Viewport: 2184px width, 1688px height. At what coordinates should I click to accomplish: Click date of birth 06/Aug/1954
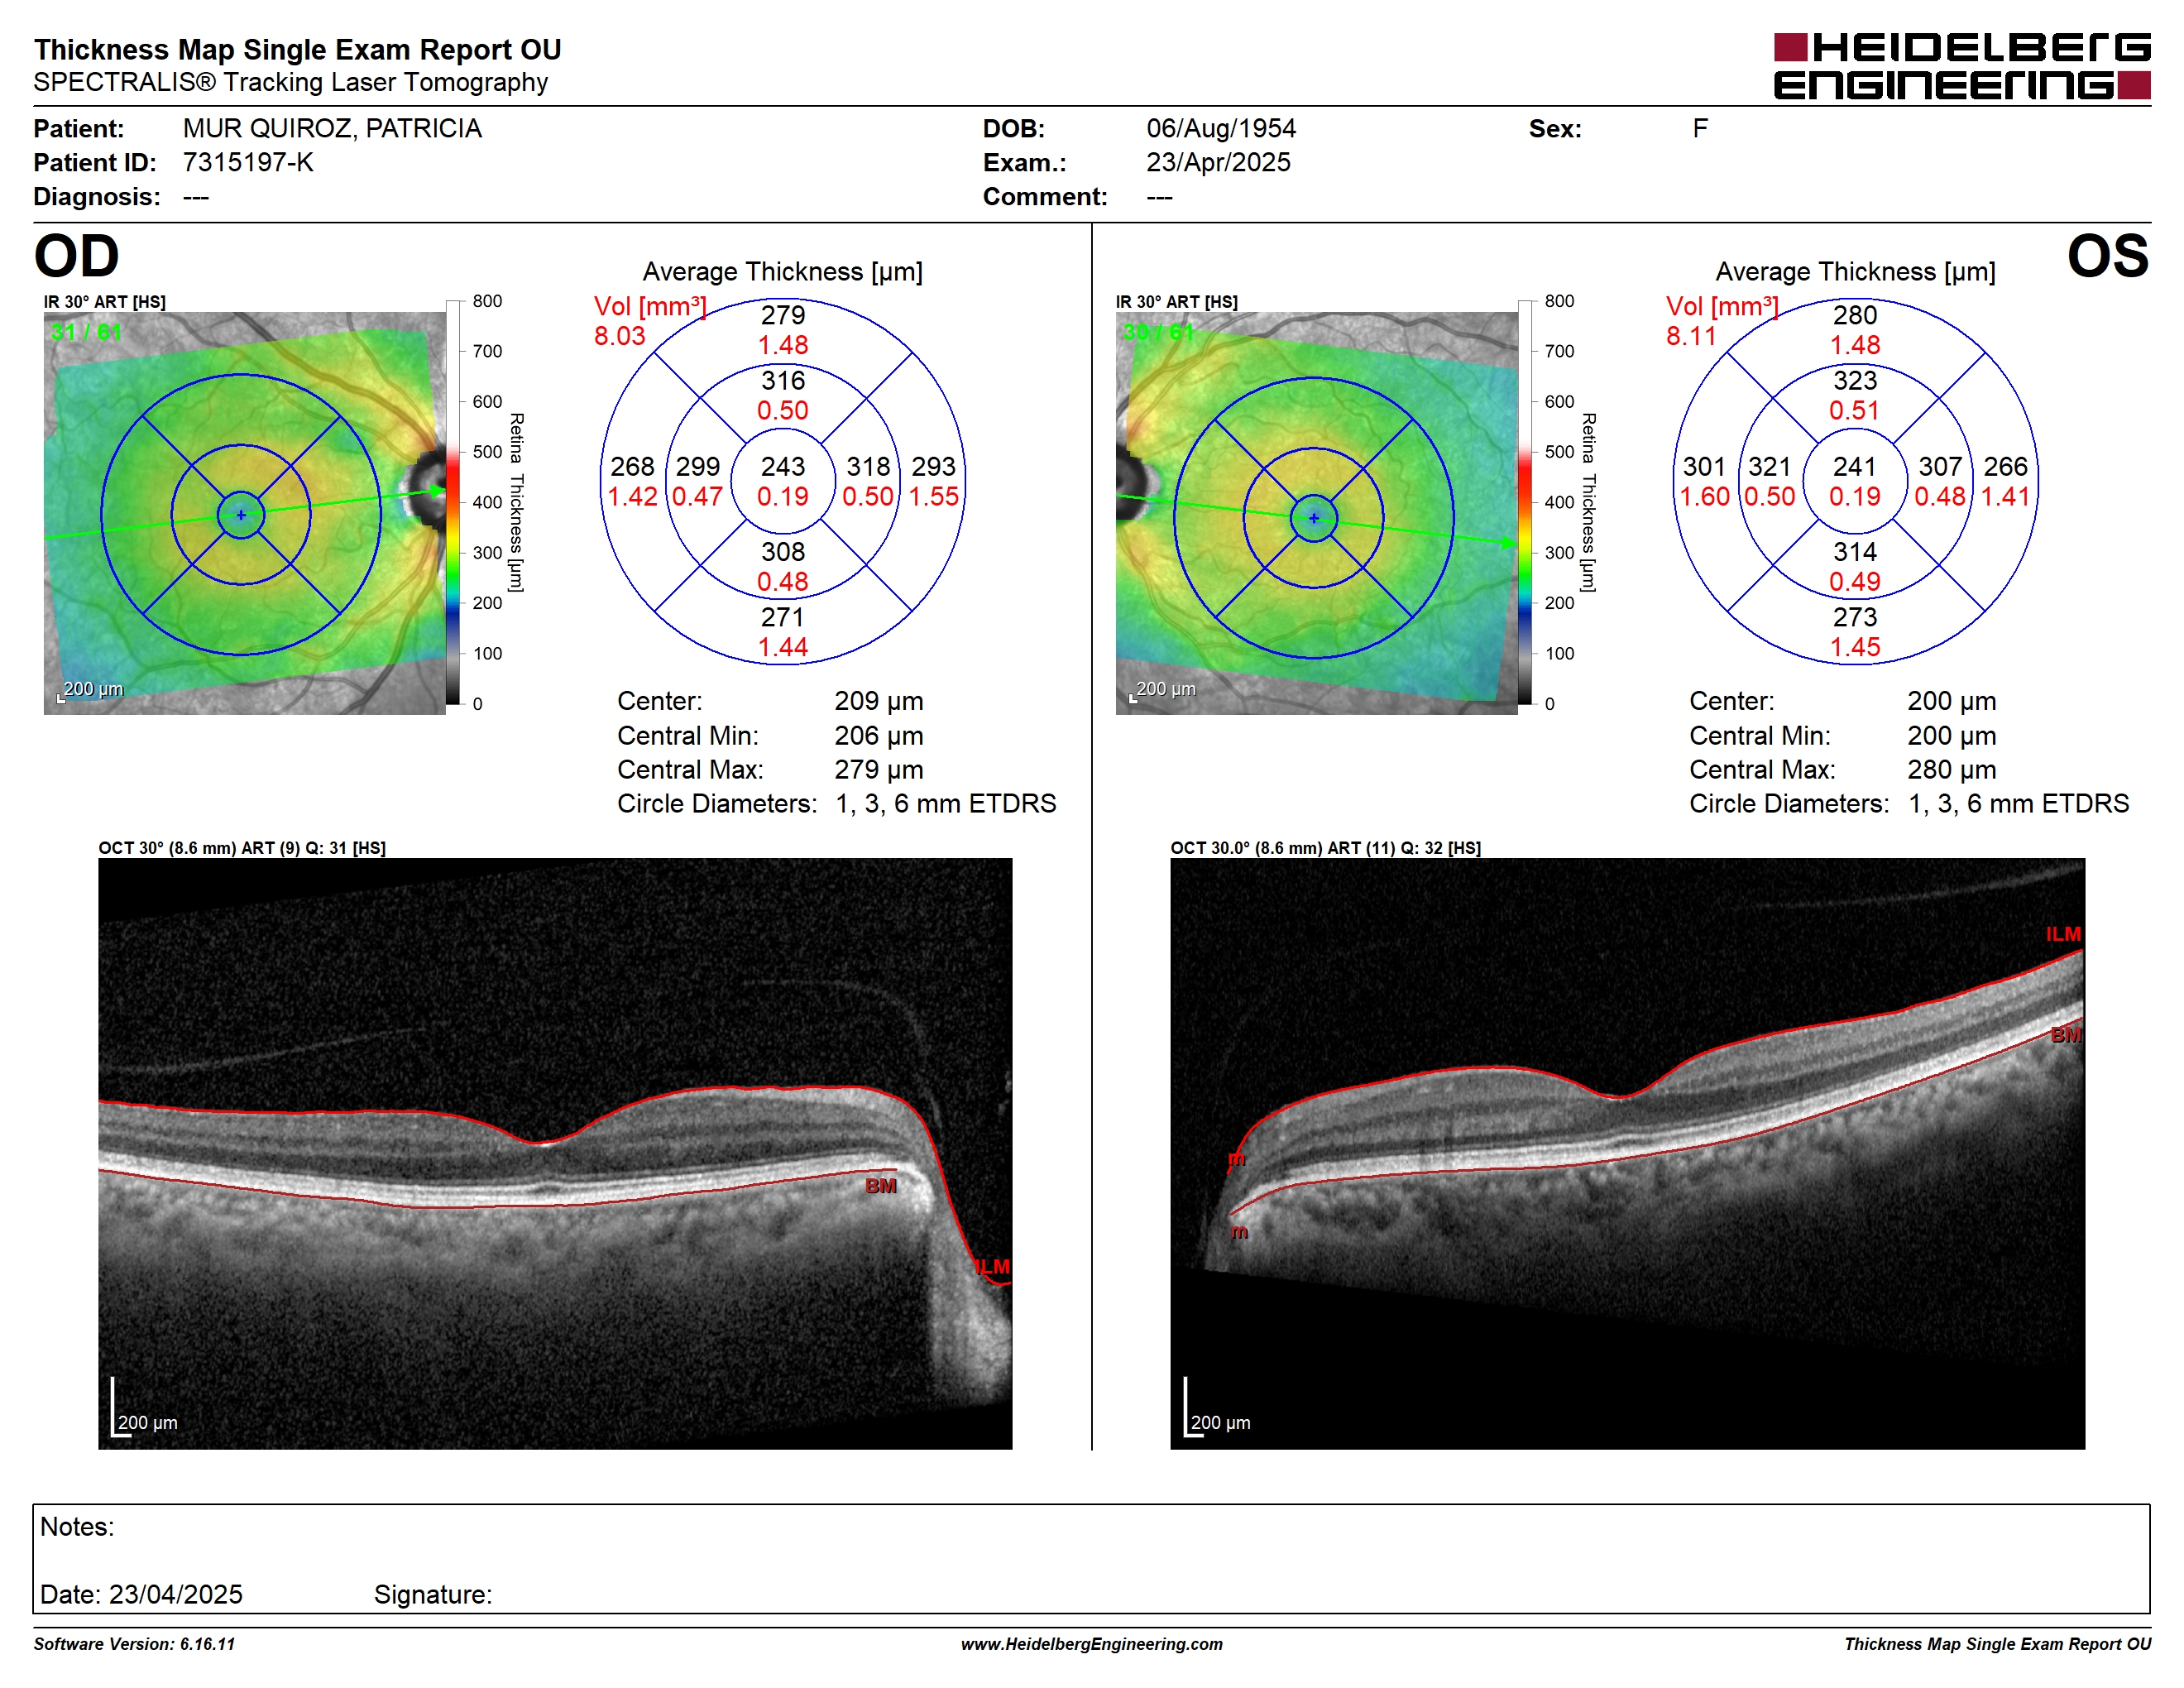(1221, 129)
